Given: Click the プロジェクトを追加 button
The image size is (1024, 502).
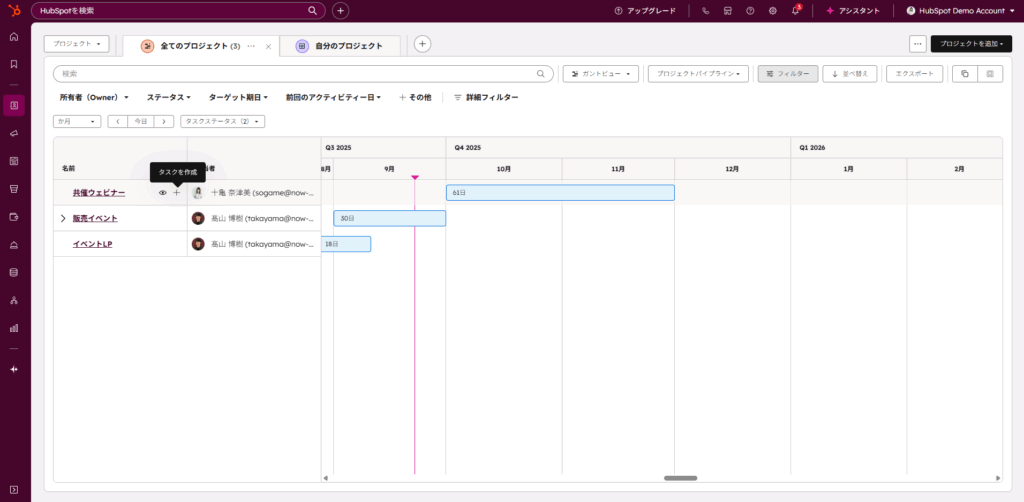Looking at the screenshot, I should point(970,44).
